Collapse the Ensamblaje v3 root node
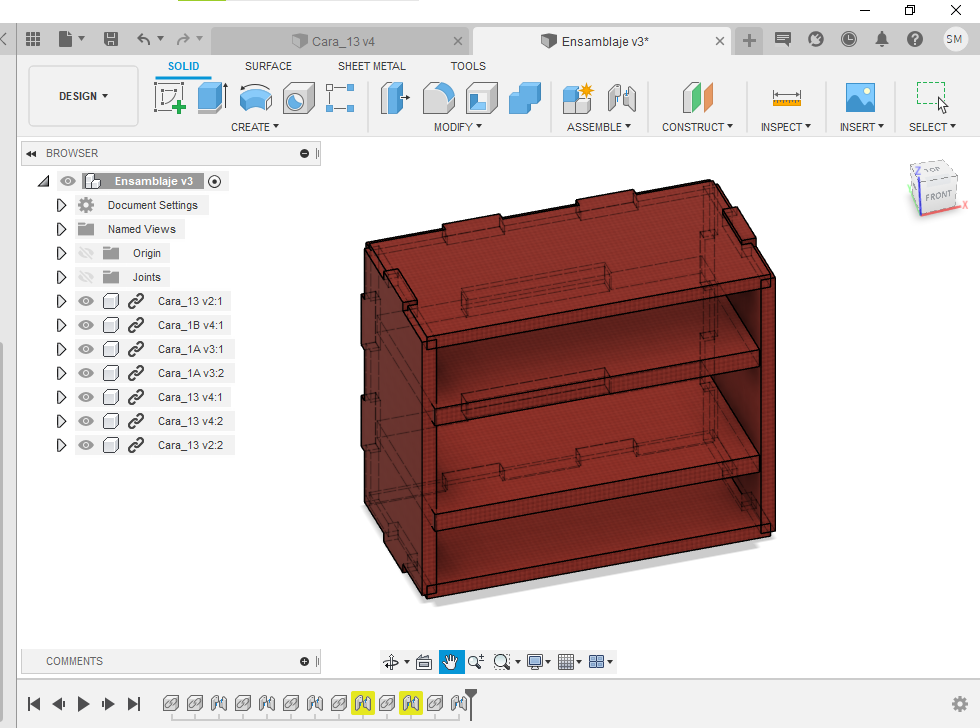Image resolution: width=980 pixels, height=728 pixels. (x=43, y=181)
